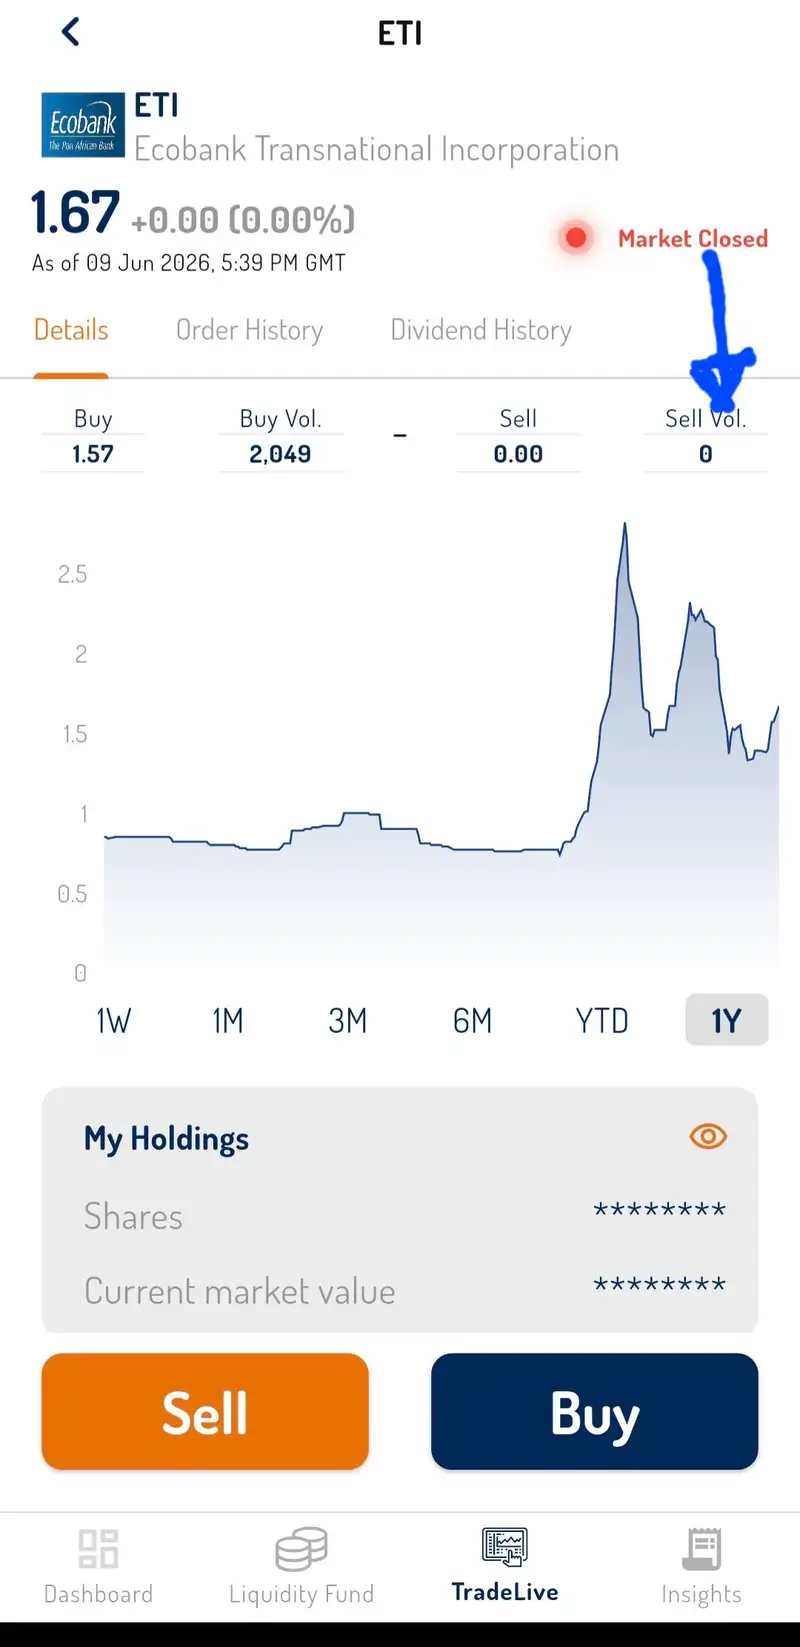The image size is (800, 1647).
Task: Tap the orange Sell button
Action: [205, 1412]
